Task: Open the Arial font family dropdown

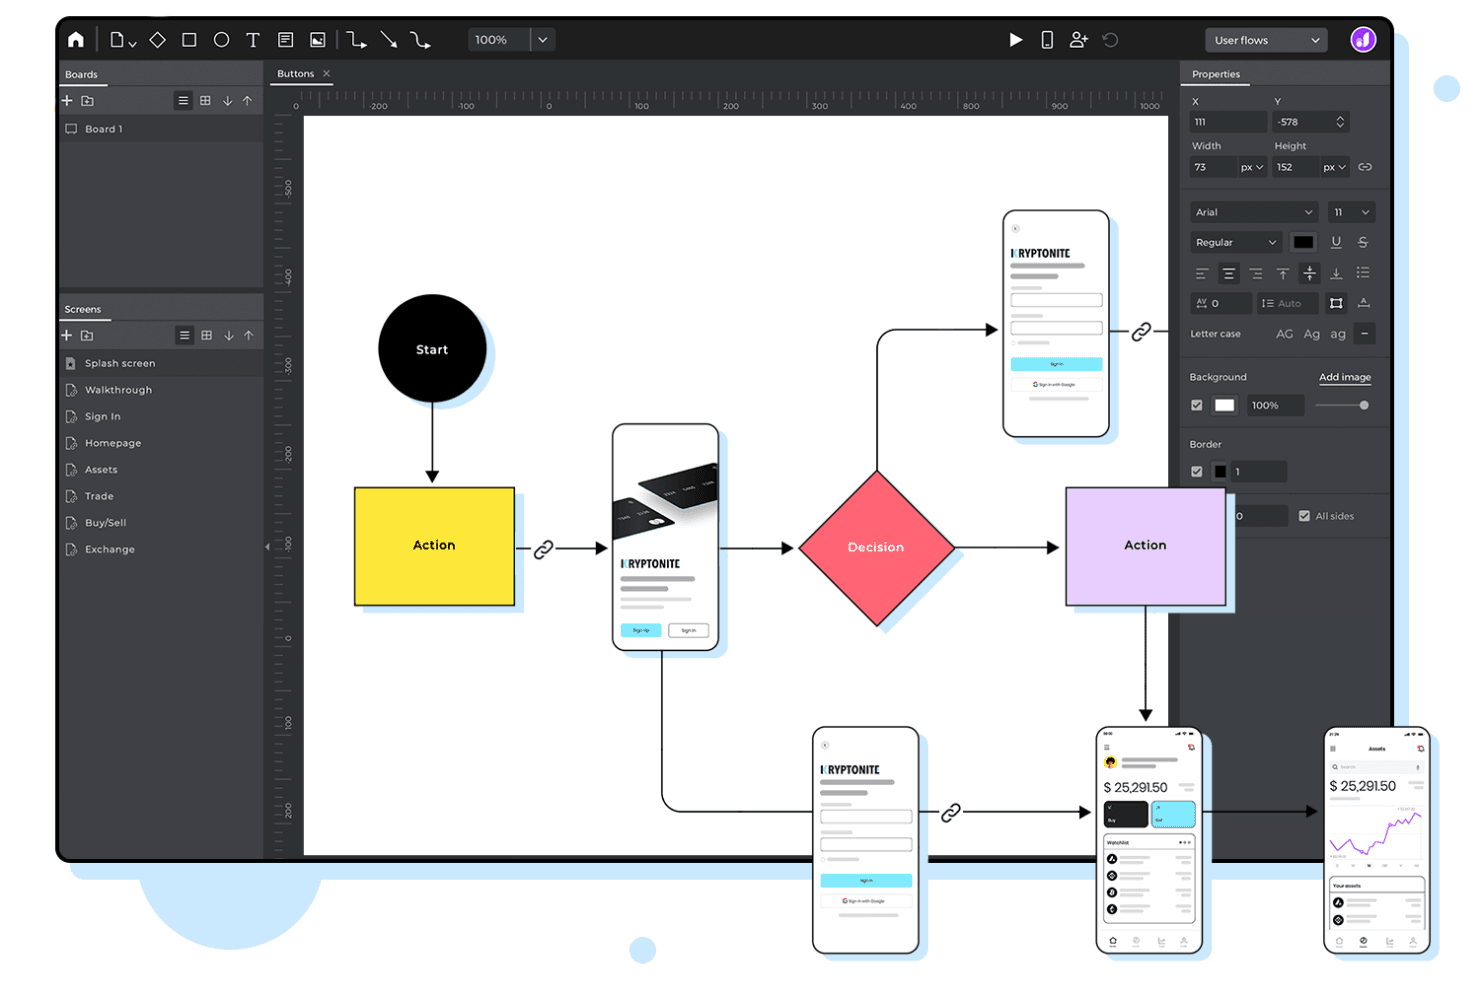Action: (x=1254, y=212)
